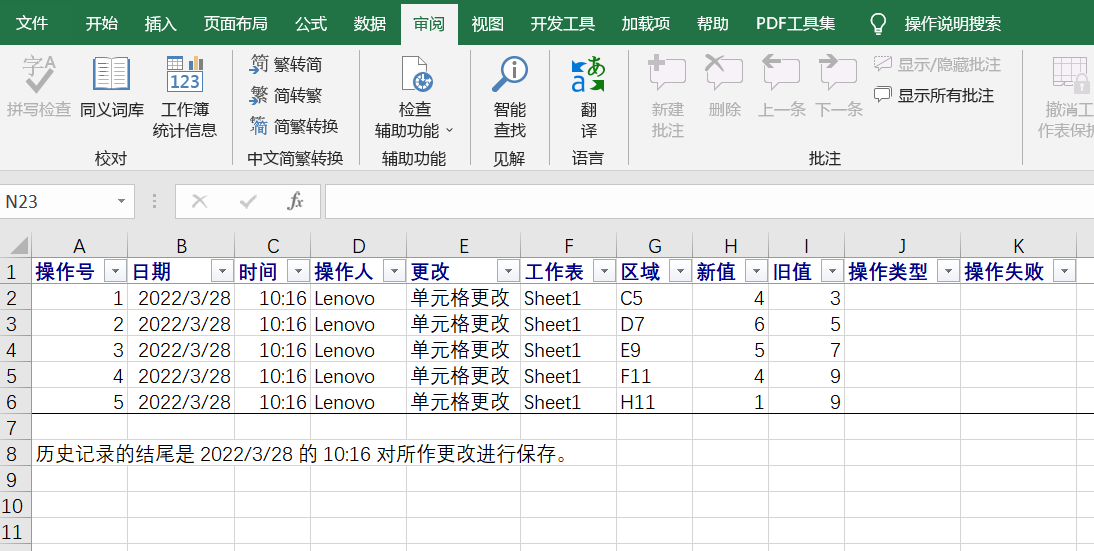Image resolution: width=1094 pixels, height=551 pixels.
Task: Click the 删除 comment icon
Action: [x=724, y=74]
